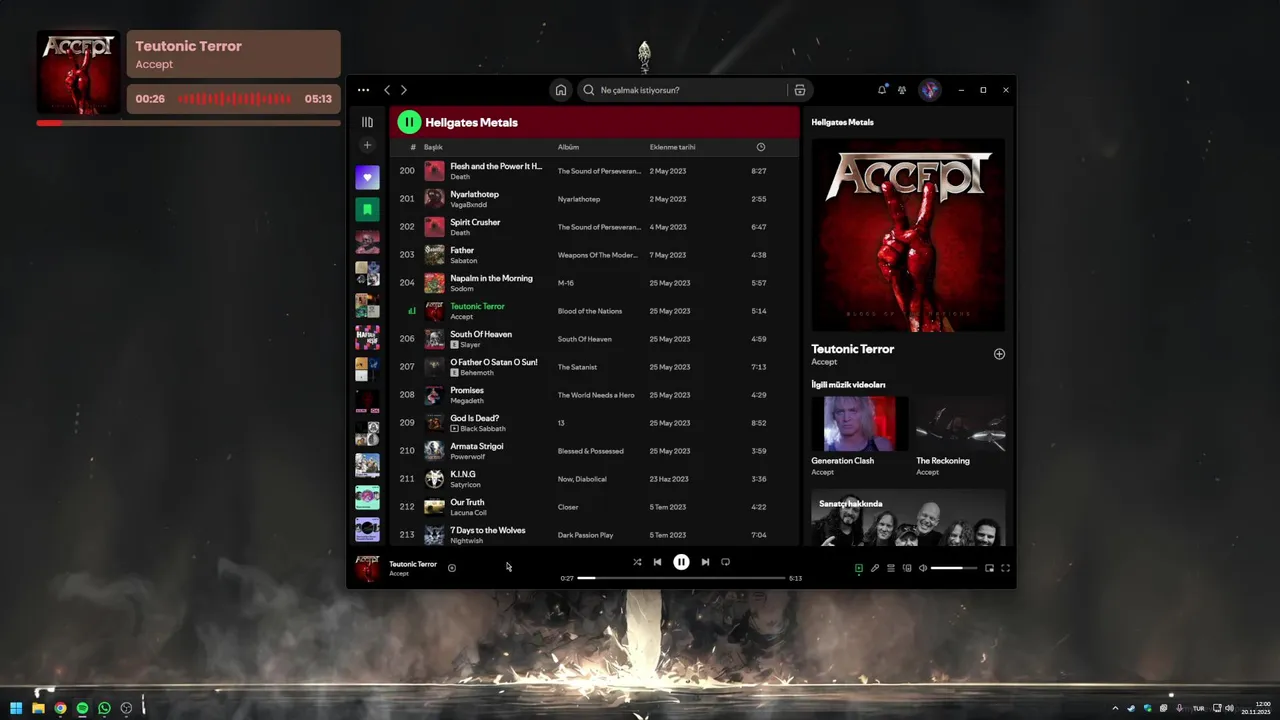The height and width of the screenshot is (720, 1280).
Task: Create a new playlist with plus icon
Action: 367,145
